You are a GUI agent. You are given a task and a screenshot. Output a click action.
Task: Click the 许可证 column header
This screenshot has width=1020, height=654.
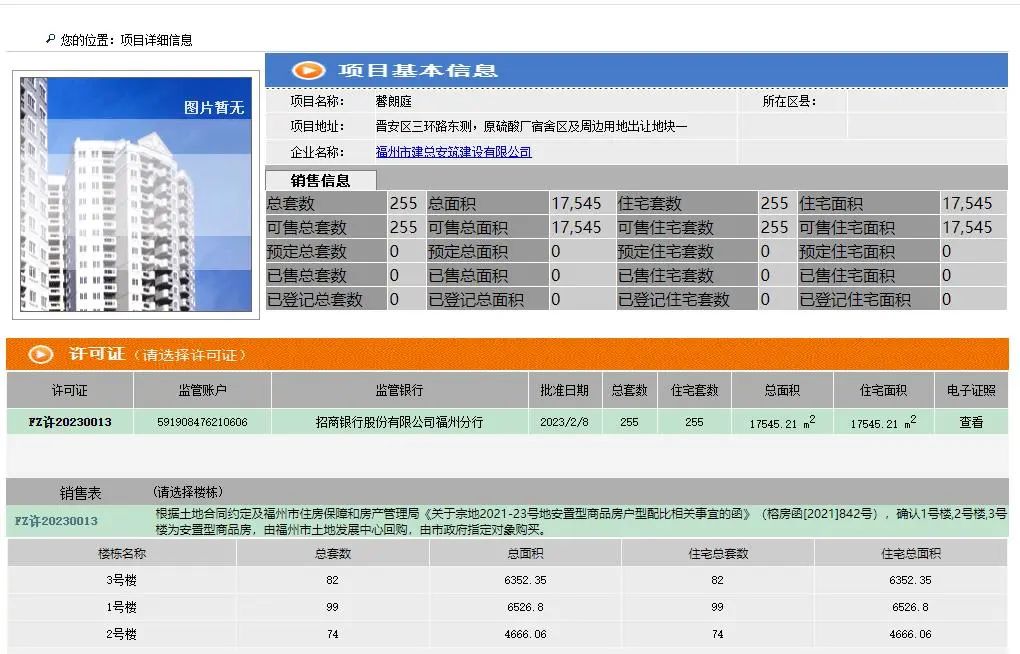coord(70,390)
